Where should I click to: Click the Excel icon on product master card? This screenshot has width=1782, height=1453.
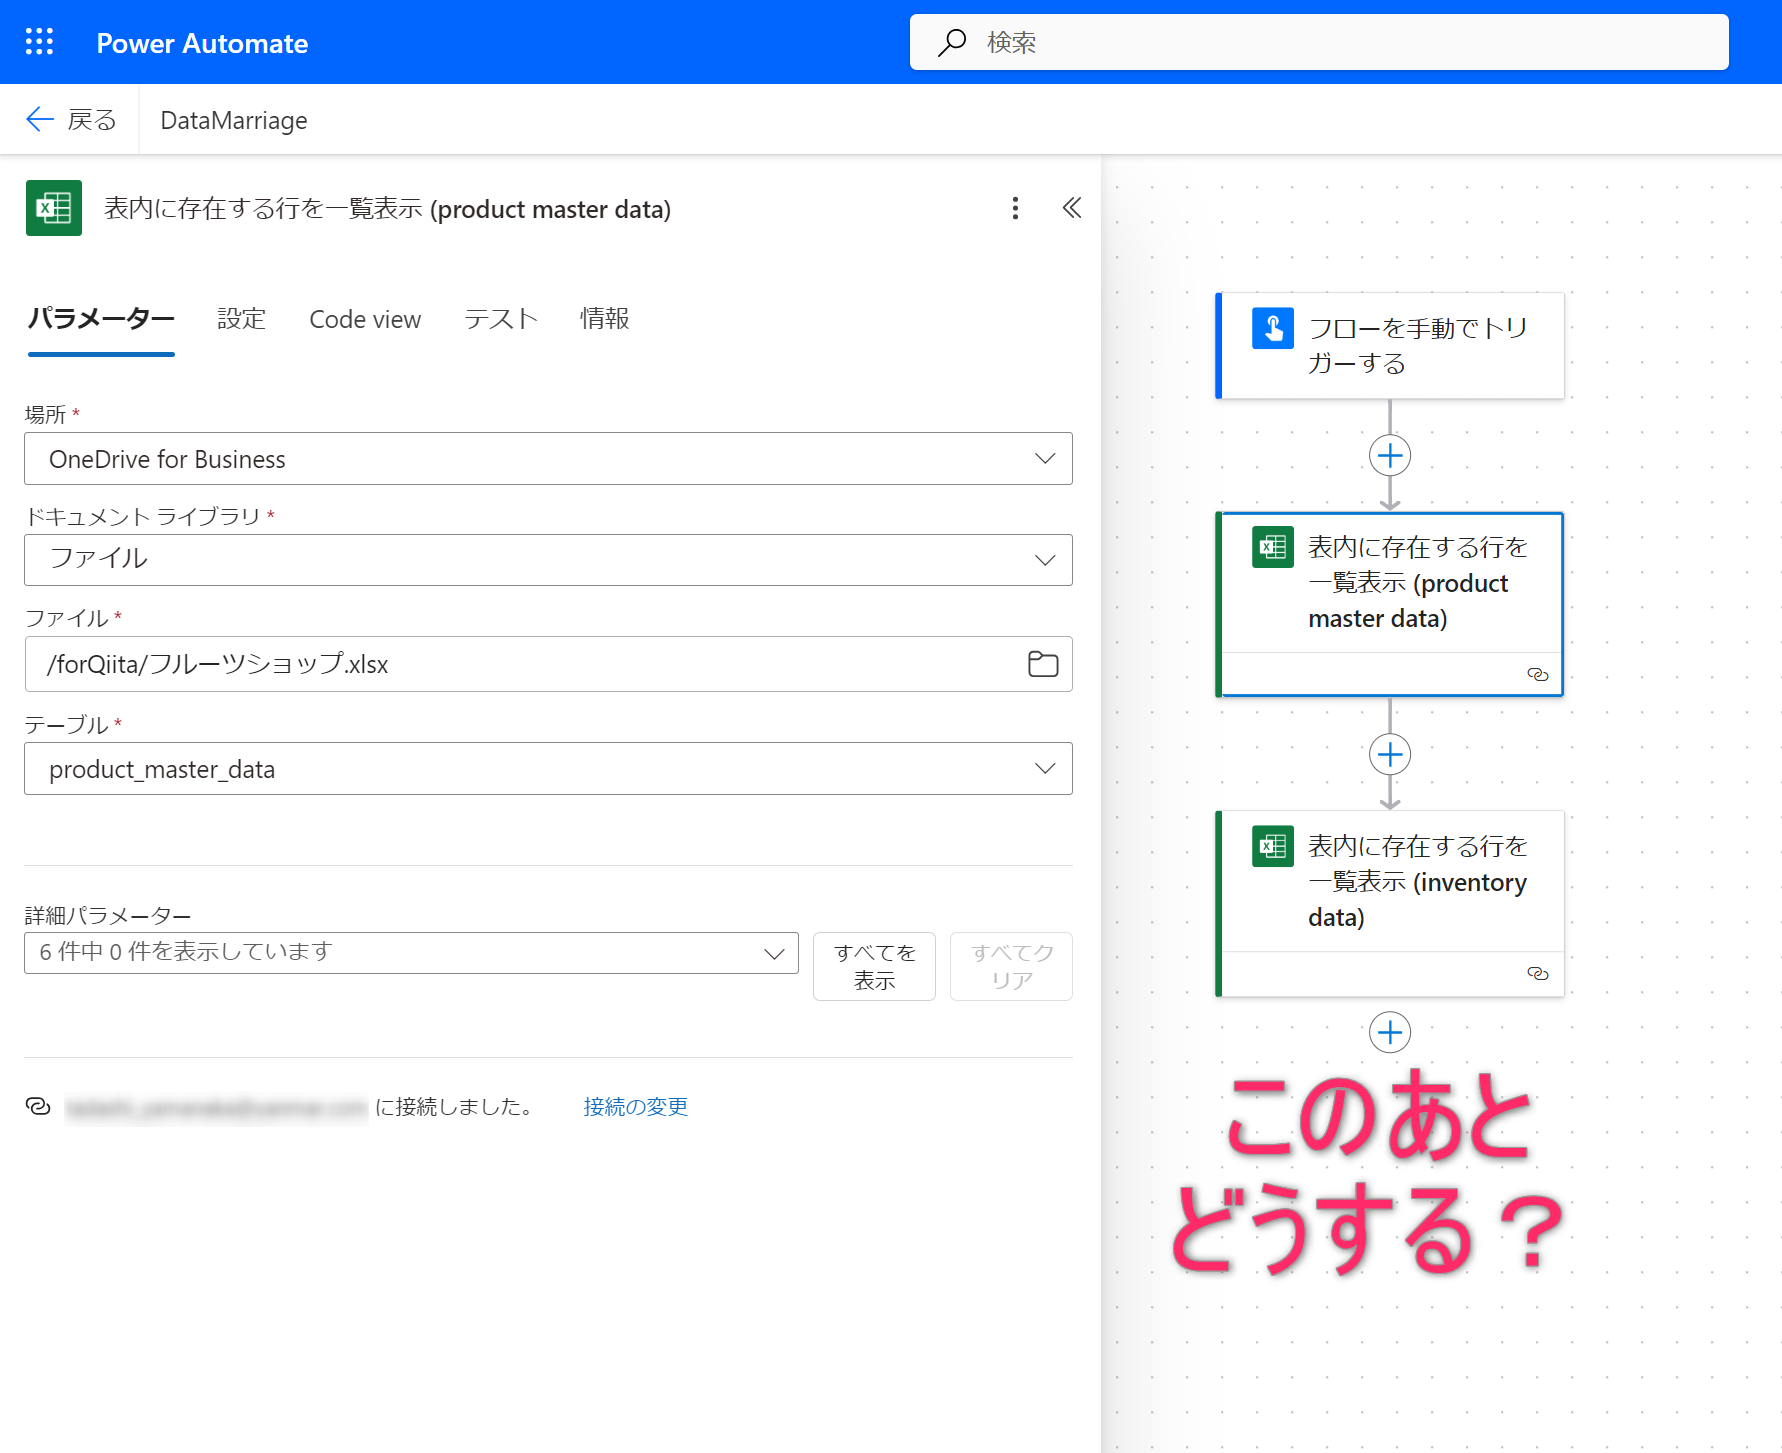tap(1273, 547)
